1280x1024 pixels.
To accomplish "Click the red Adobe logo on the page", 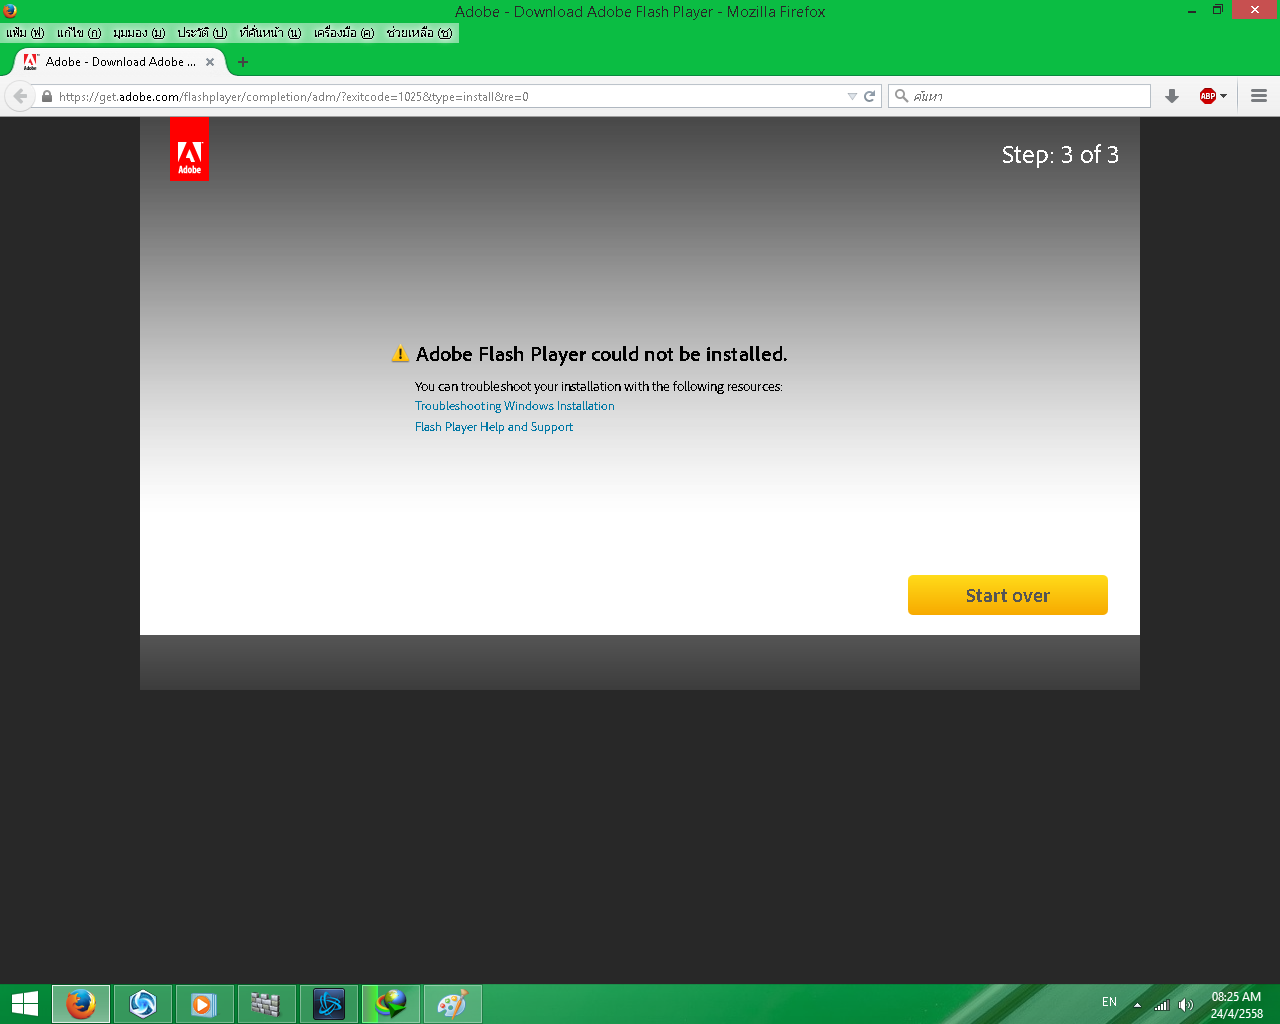I will 189,149.
